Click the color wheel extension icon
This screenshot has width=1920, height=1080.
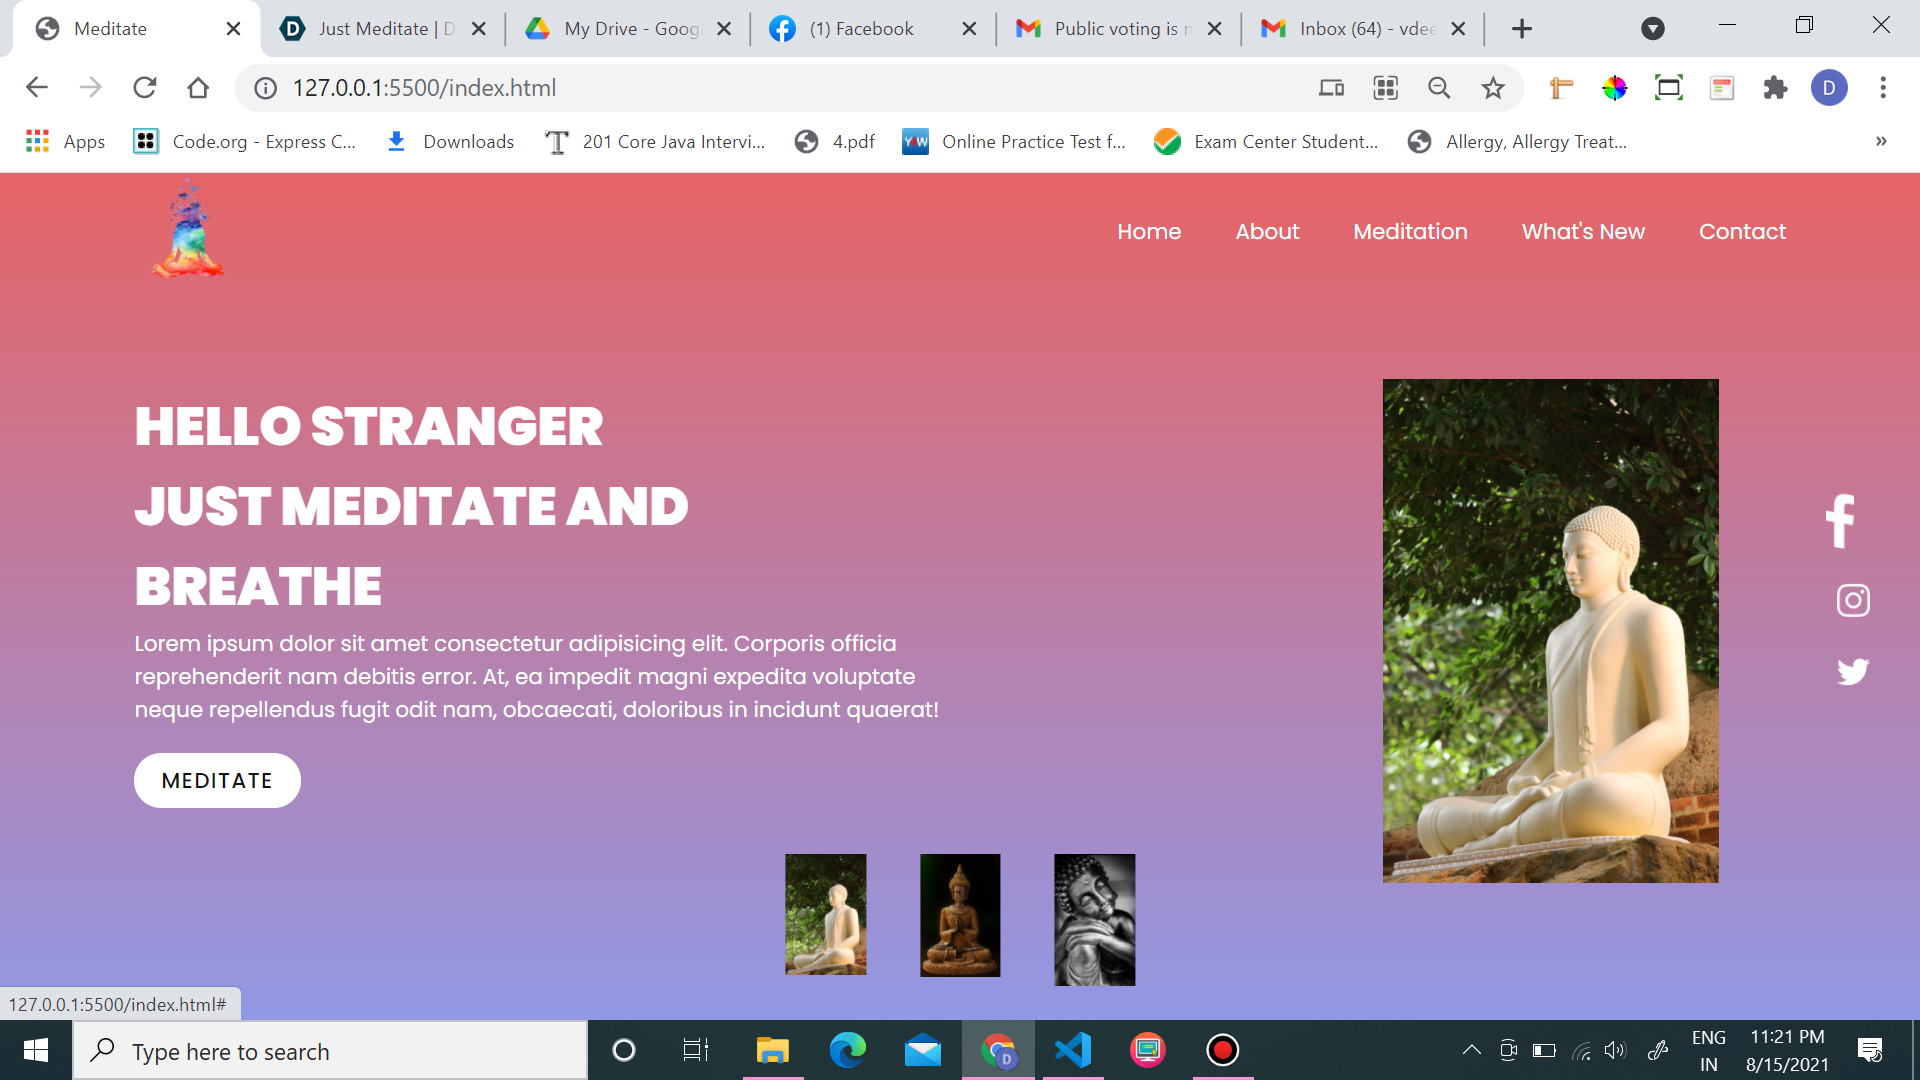click(1614, 88)
